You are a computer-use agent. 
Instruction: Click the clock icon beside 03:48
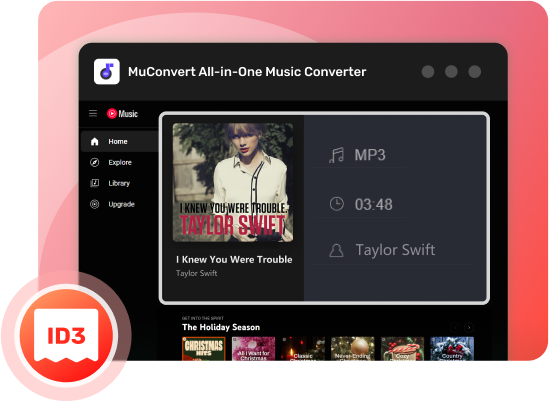pos(336,204)
